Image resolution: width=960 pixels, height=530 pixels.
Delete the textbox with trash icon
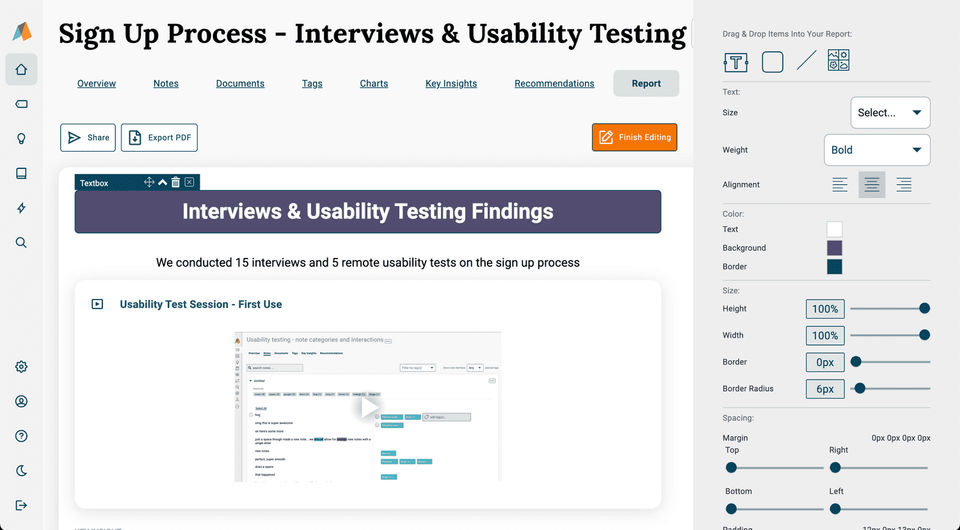point(176,182)
